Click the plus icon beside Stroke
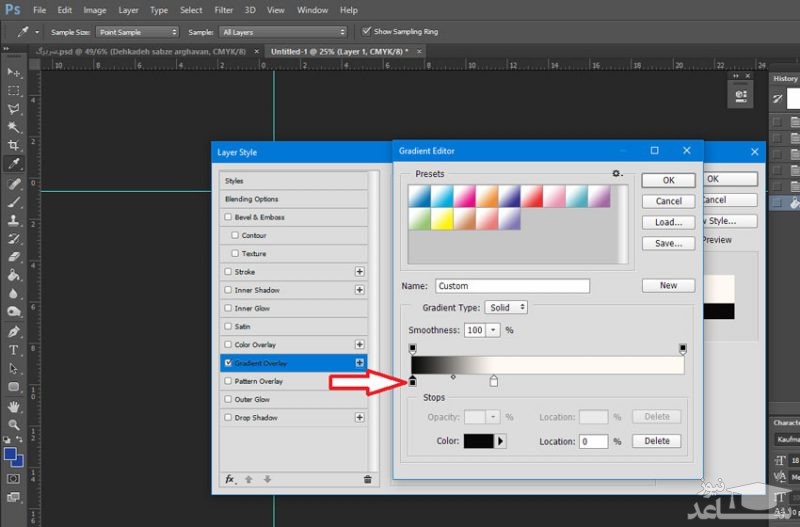The height and width of the screenshot is (527, 800). 360,272
